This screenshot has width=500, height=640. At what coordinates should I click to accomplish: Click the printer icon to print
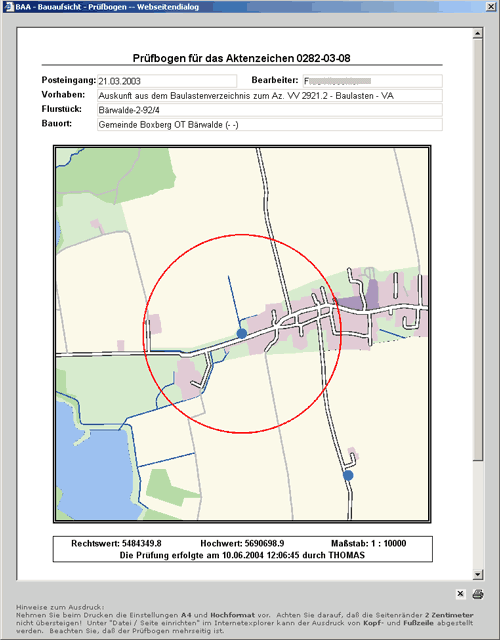click(478, 594)
